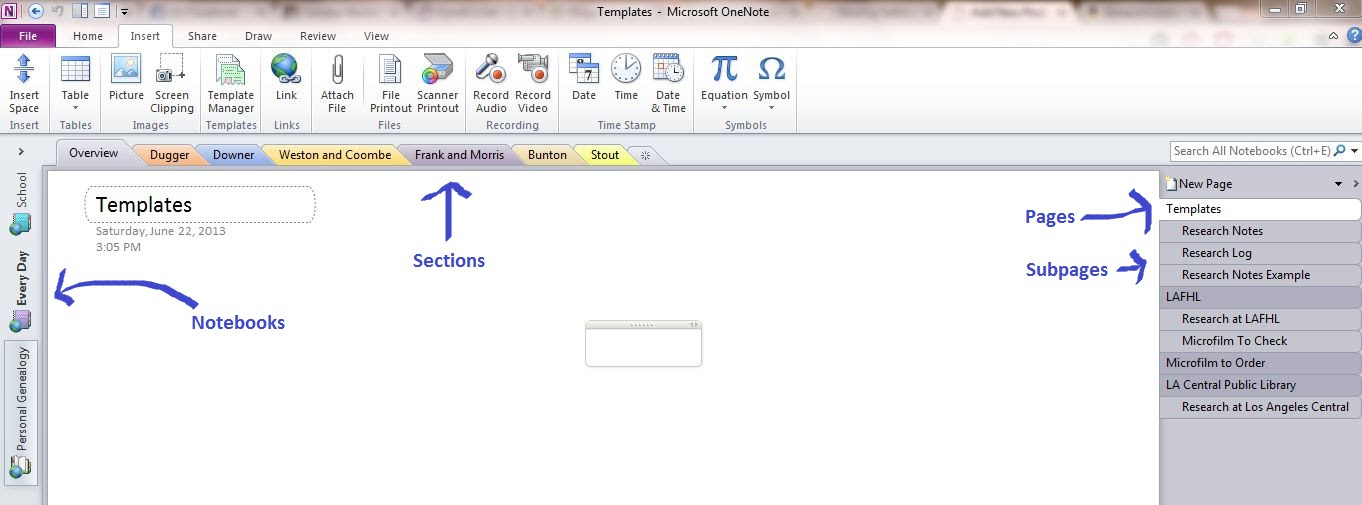Switch to the Review tab
This screenshot has height=505, width=1362.
click(318, 36)
